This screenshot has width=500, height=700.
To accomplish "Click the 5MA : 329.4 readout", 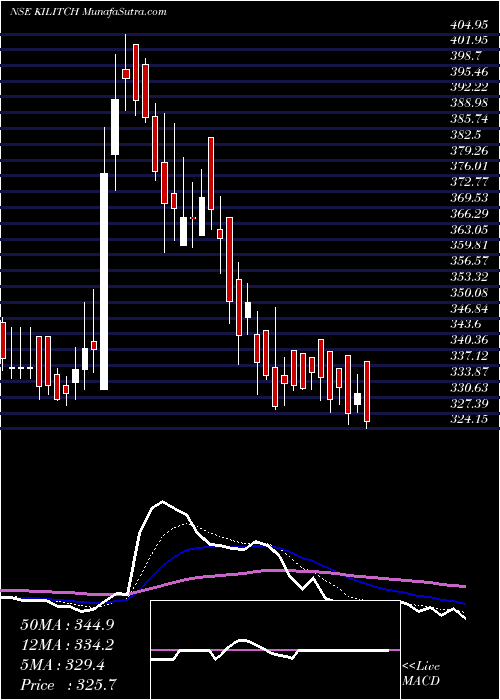I will (62, 665).
